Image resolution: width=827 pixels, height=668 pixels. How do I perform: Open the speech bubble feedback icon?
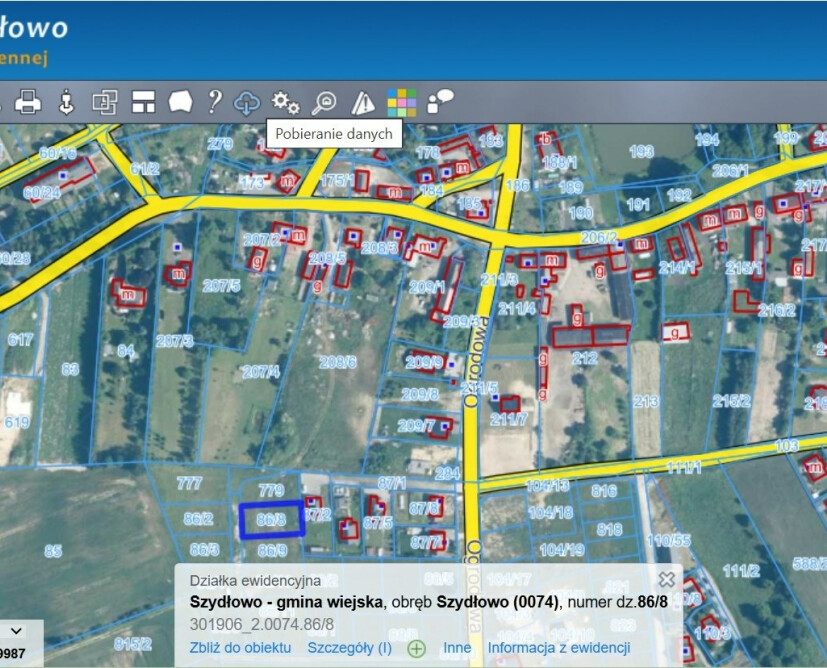440,101
